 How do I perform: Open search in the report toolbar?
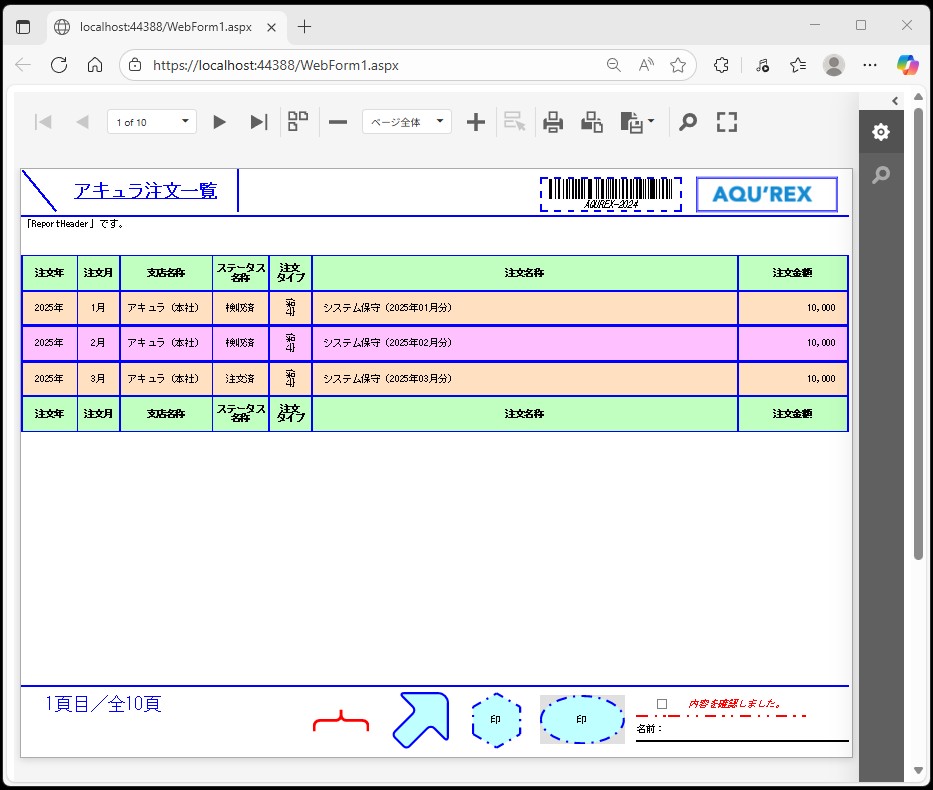pos(688,122)
